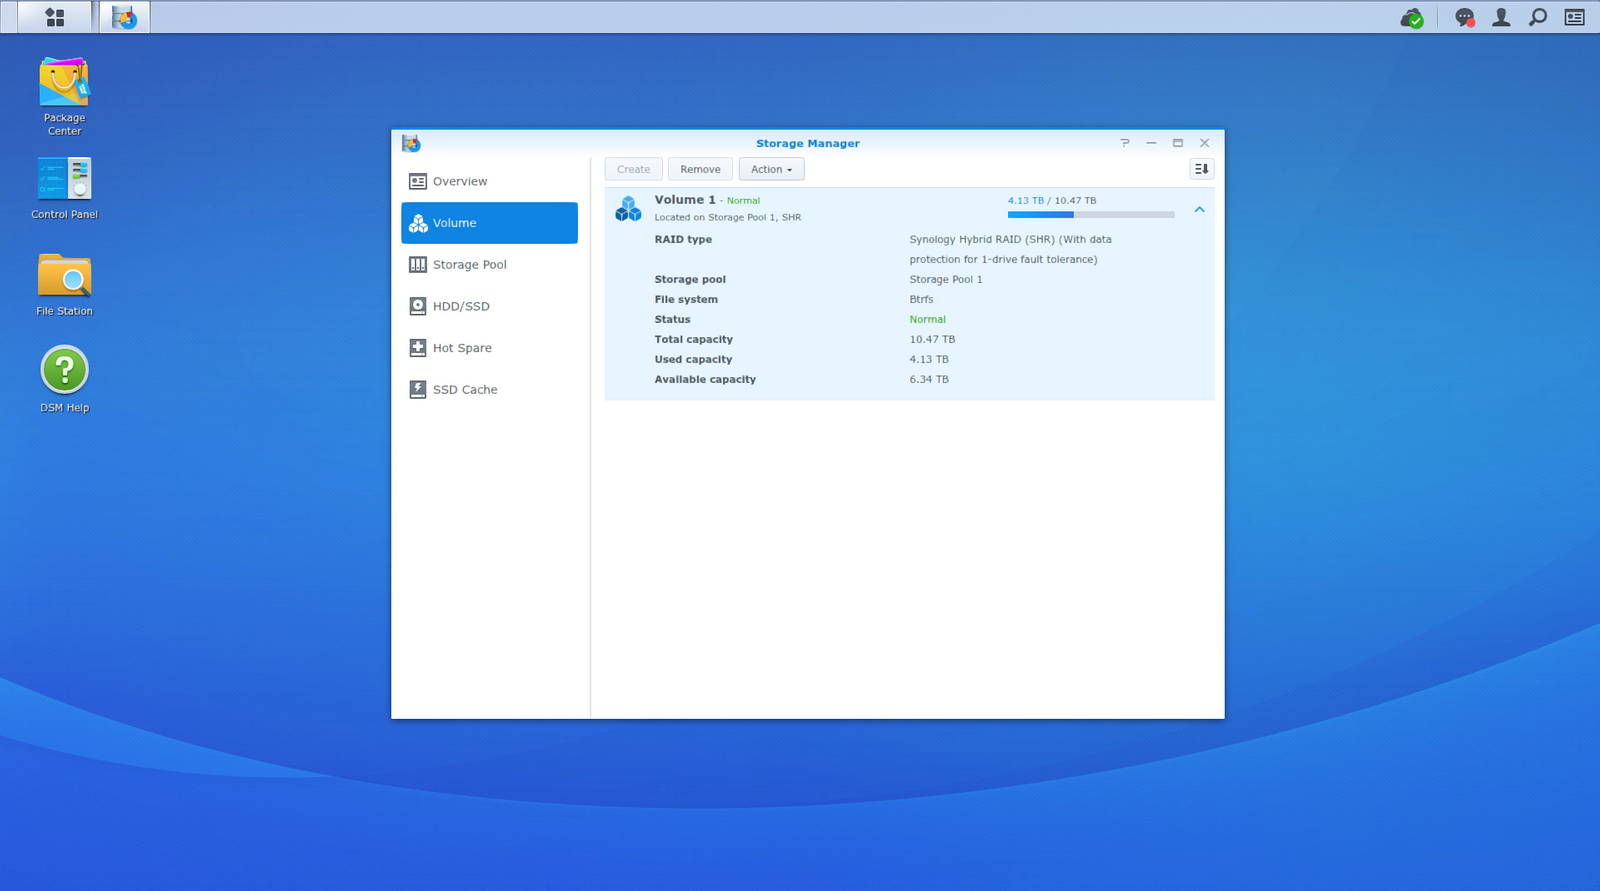
Task: Launch File Station from the desktop
Action: [64, 285]
